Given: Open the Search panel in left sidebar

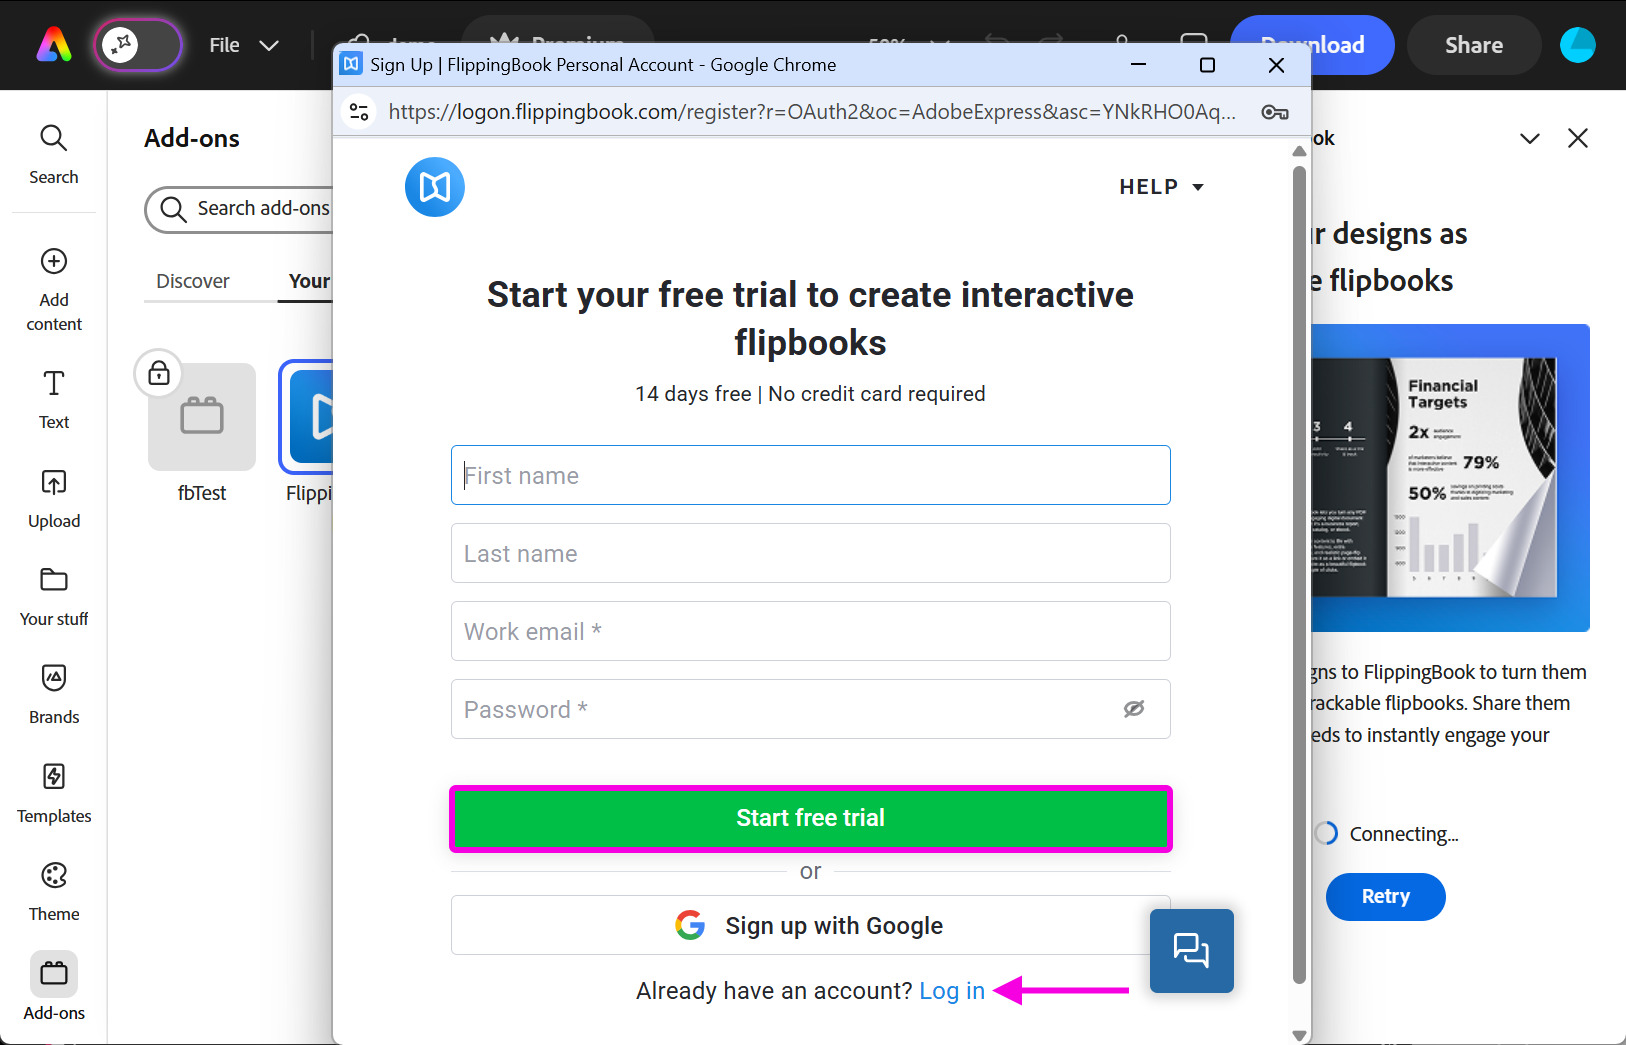Looking at the screenshot, I should click(53, 154).
